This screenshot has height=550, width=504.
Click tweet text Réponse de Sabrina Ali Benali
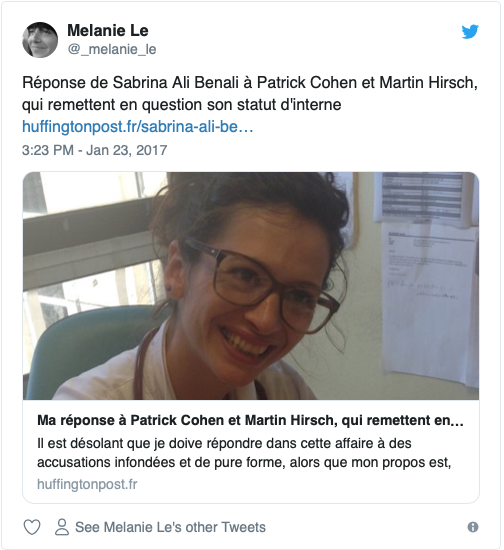[x=250, y=83]
